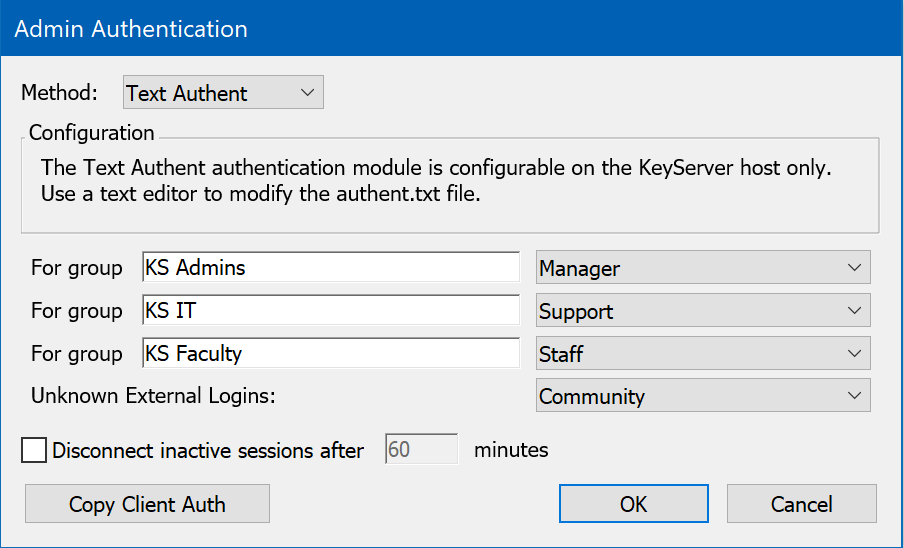904x548 pixels.
Task: Open the Community dropdown for unknown logins
Action: tap(703, 396)
